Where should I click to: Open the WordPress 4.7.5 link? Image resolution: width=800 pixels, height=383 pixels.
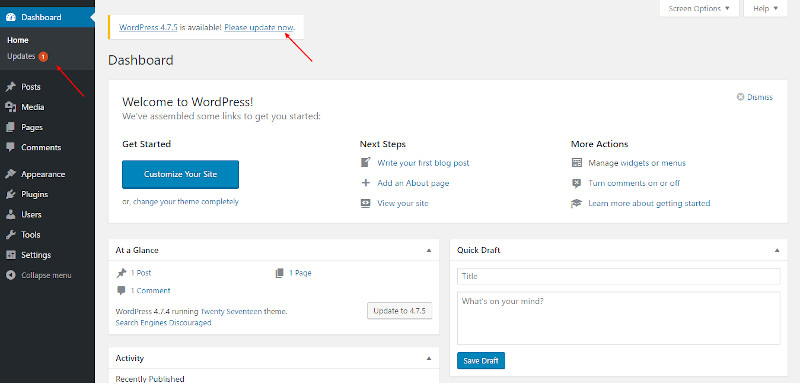coord(148,28)
